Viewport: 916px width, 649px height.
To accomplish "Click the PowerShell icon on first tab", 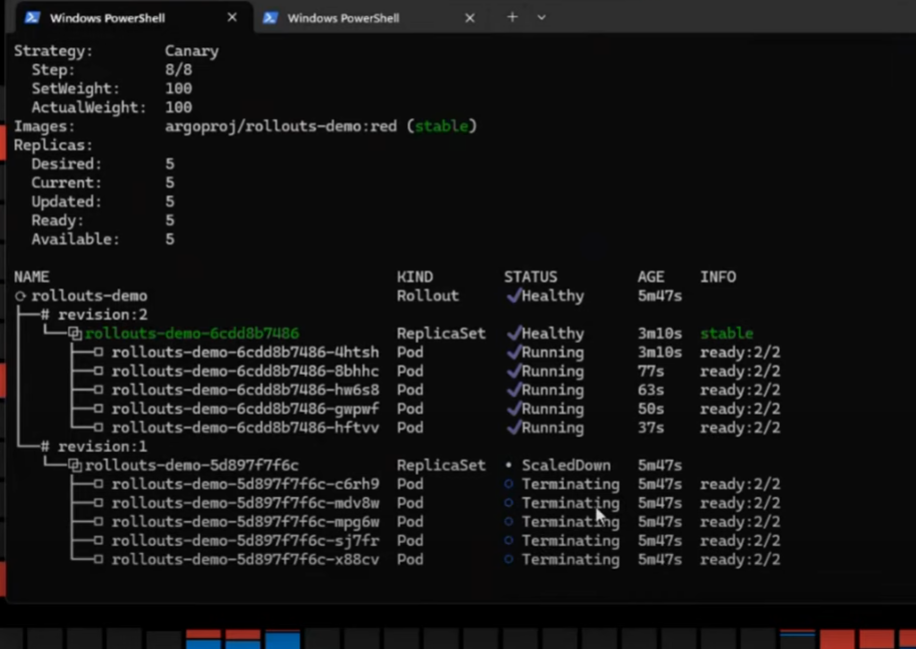I will pos(33,18).
